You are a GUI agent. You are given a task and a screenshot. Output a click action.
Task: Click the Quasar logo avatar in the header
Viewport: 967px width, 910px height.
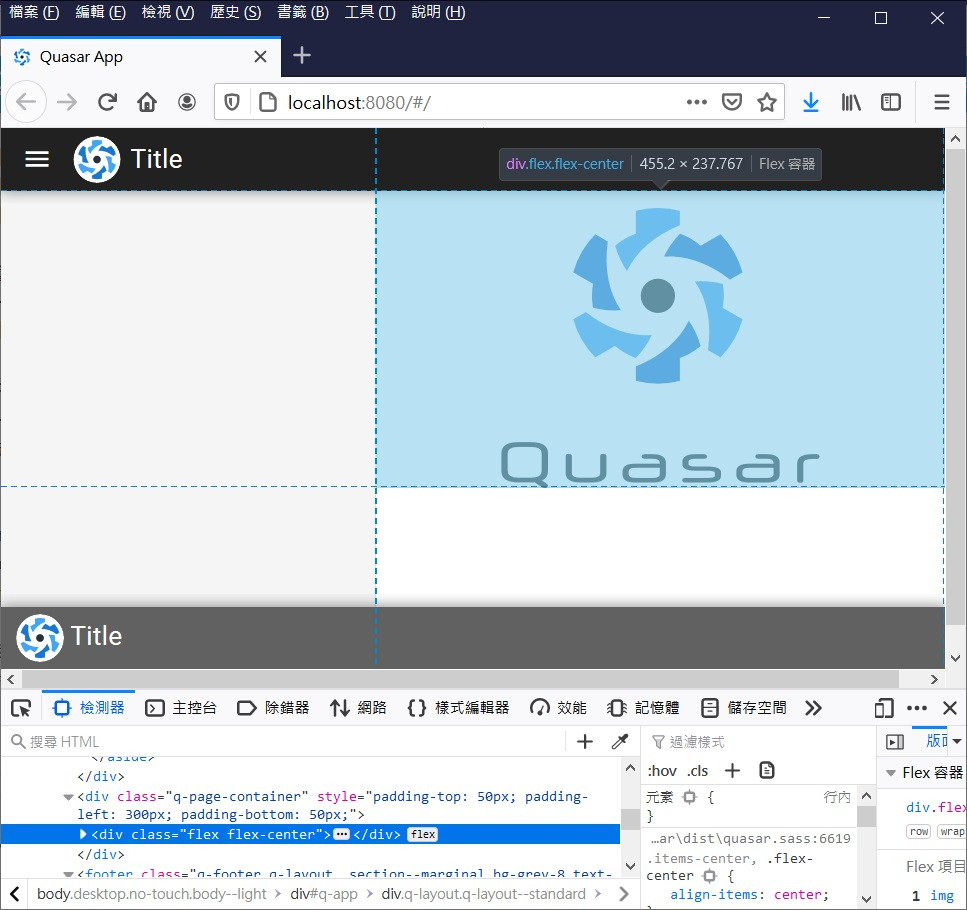[97, 159]
